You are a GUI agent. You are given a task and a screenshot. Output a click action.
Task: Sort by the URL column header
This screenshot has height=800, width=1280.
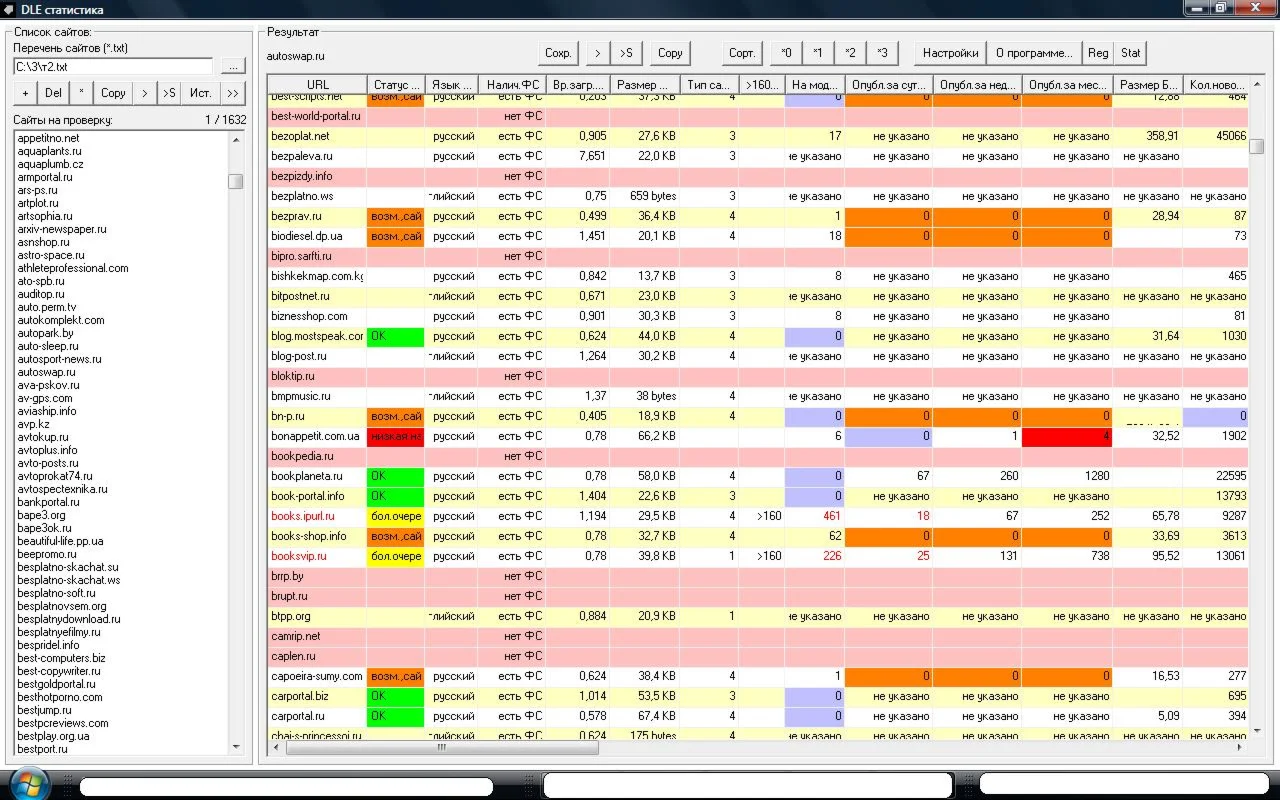pos(317,85)
